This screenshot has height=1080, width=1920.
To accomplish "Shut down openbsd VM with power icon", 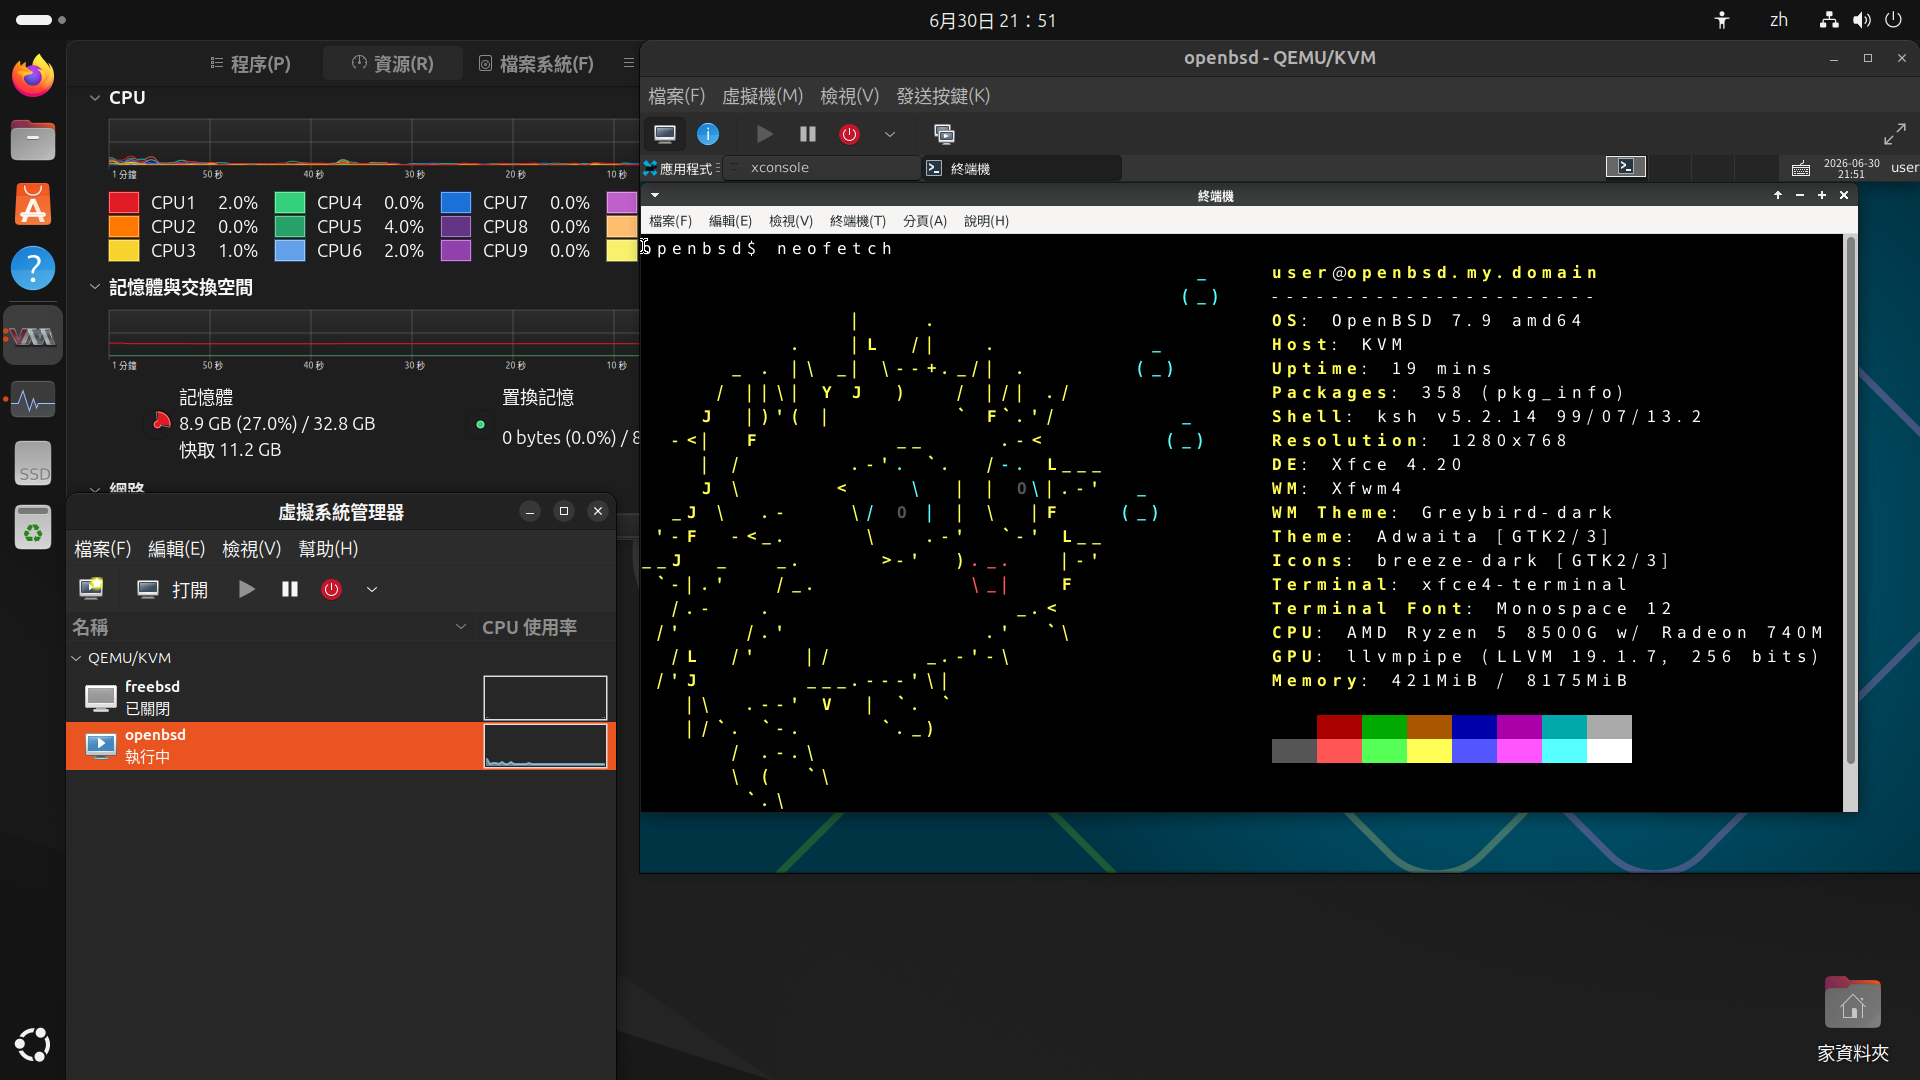I will pos(849,134).
